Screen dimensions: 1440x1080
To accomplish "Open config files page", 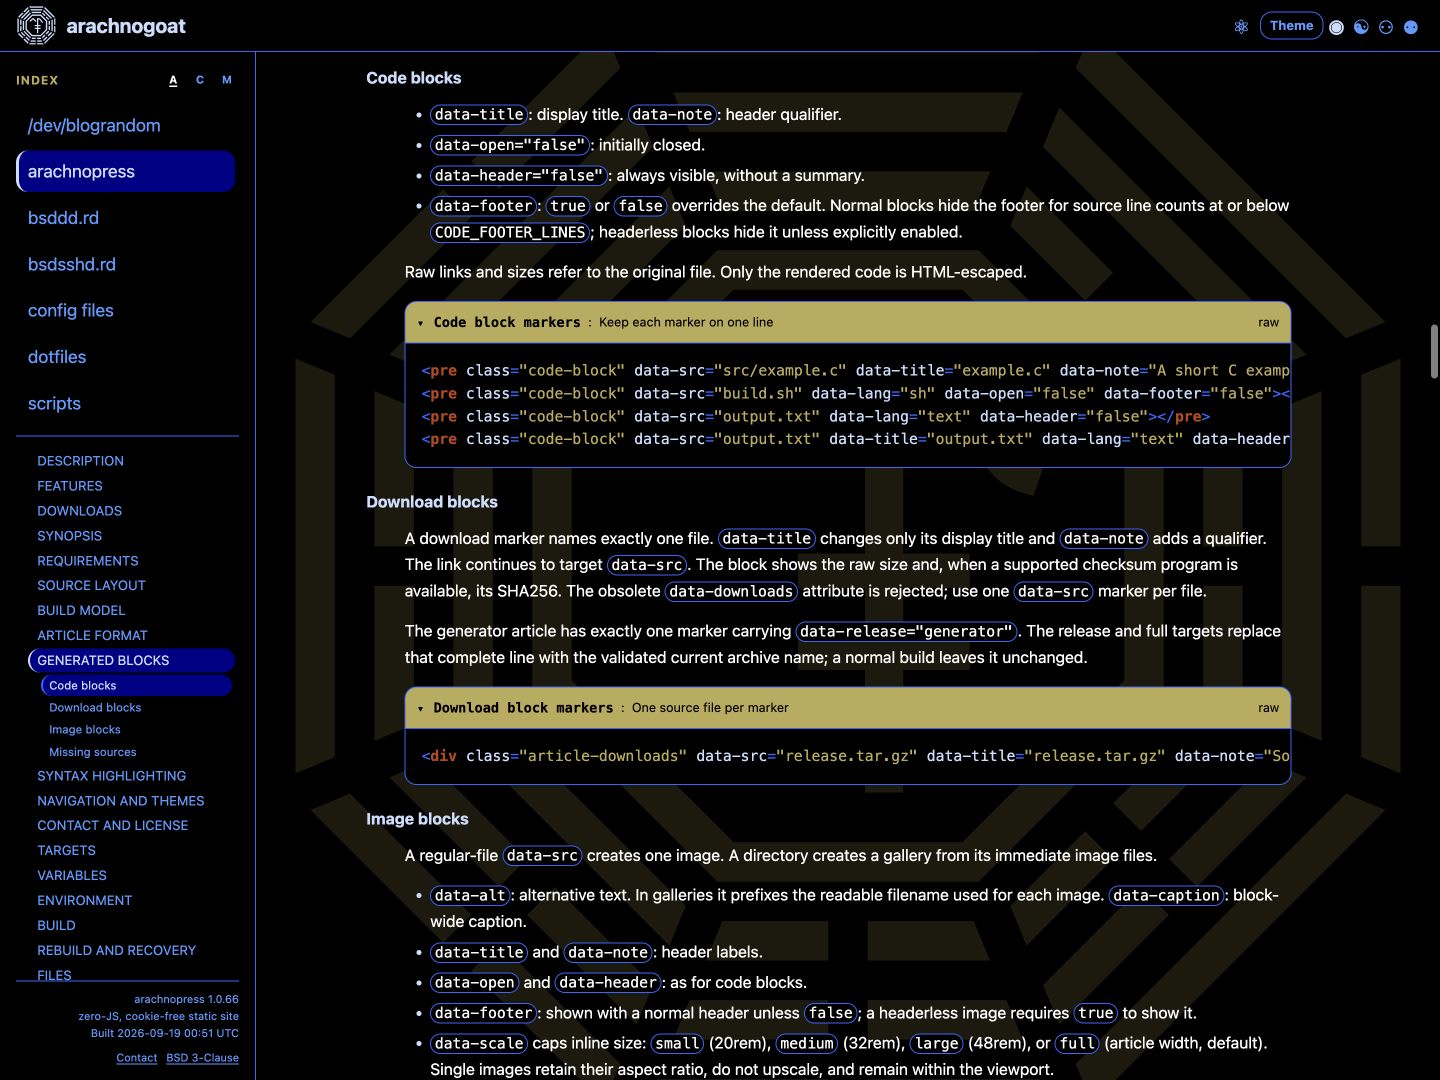I will [x=126, y=310].
